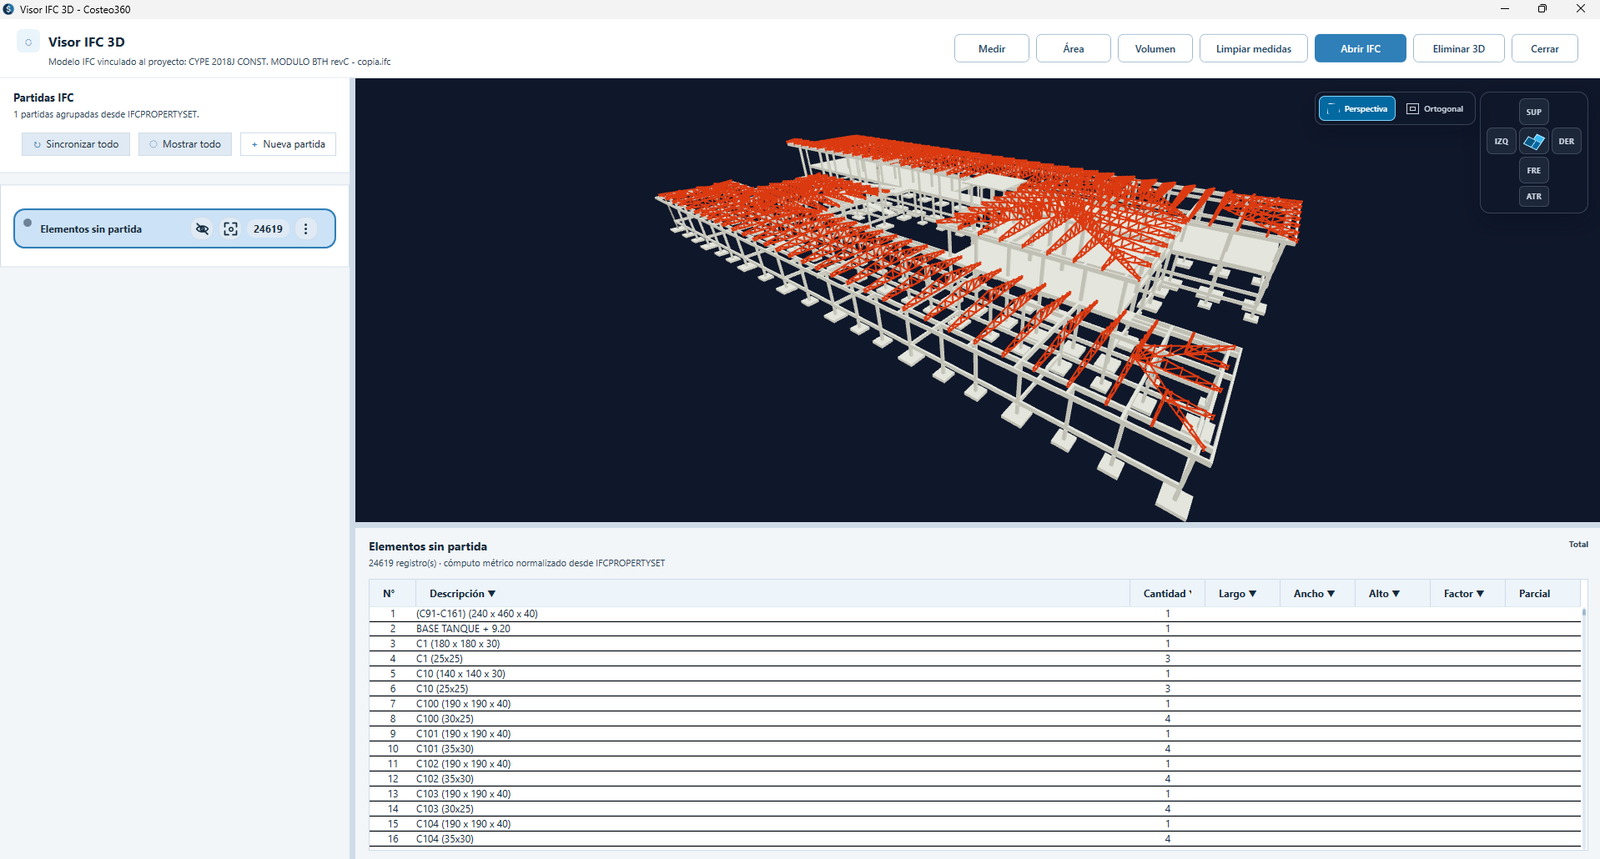
Task: Click Mostrar todo button
Action: [185, 144]
